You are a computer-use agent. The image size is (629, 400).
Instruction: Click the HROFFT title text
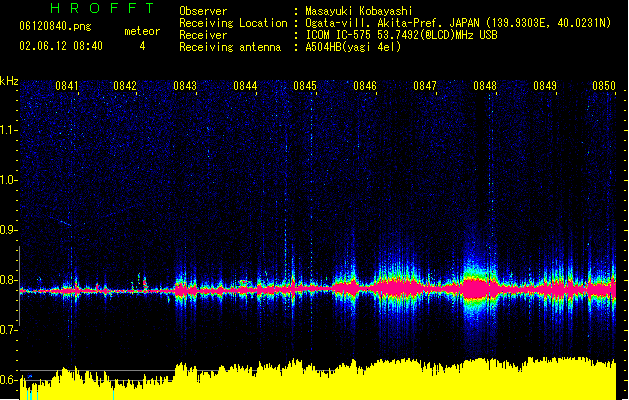[102, 8]
